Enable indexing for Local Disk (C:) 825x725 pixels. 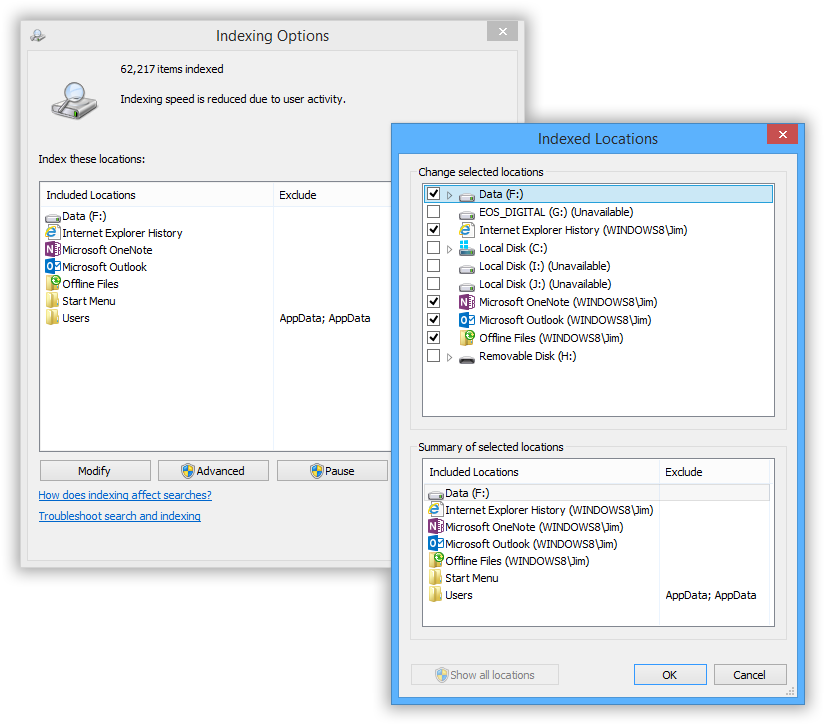(x=434, y=247)
